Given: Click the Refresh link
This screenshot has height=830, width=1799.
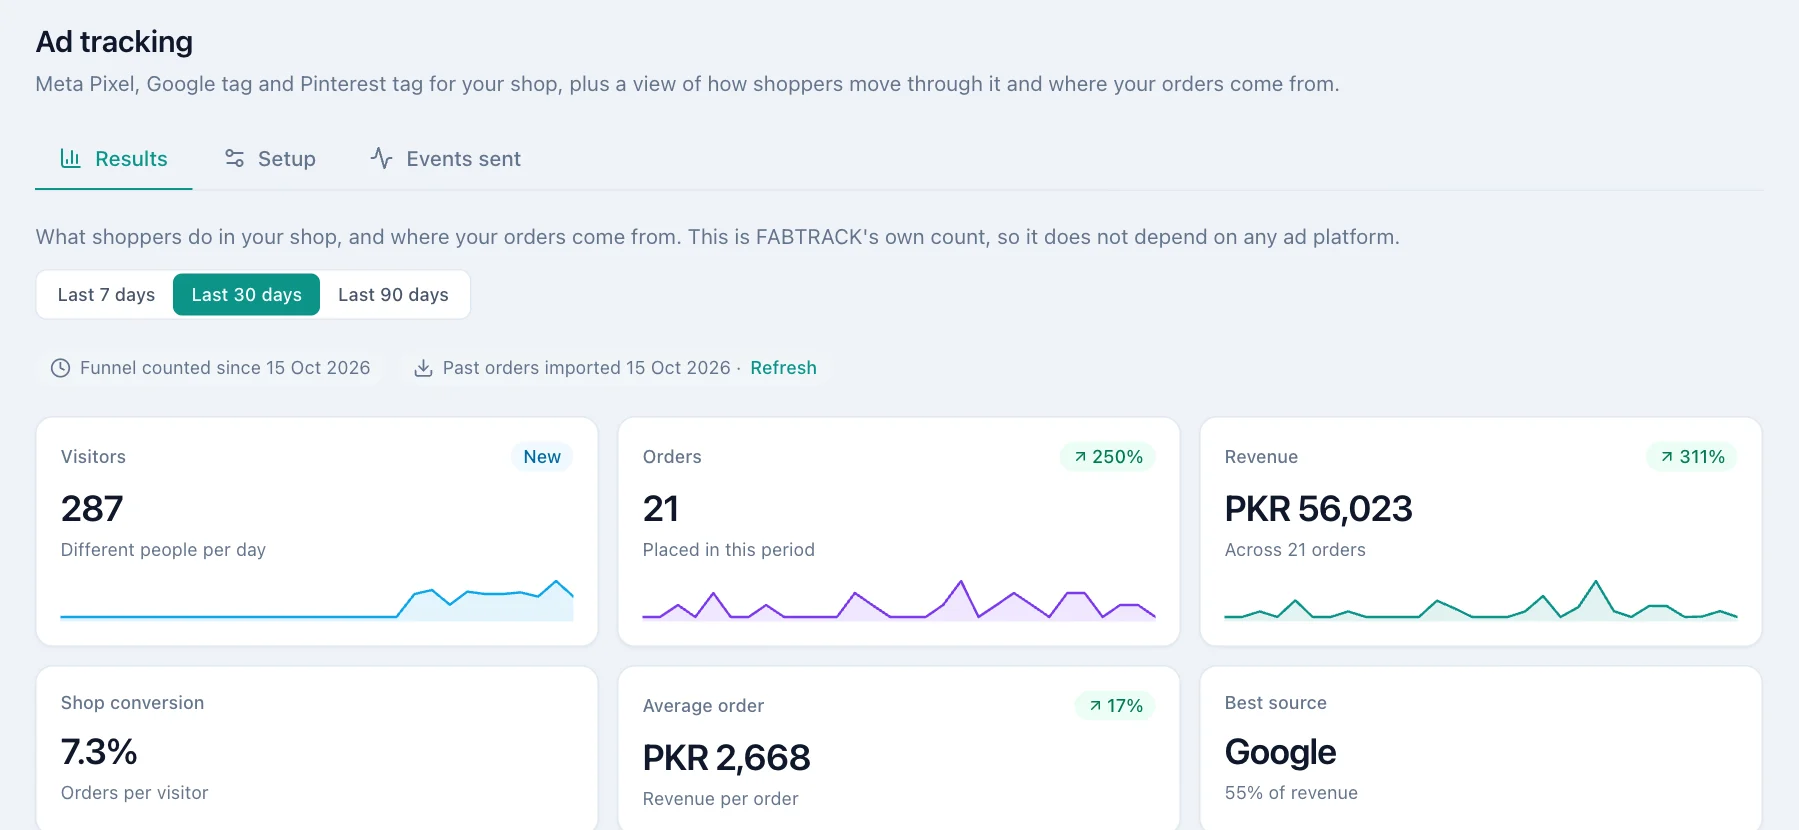Looking at the screenshot, I should pos(783,368).
